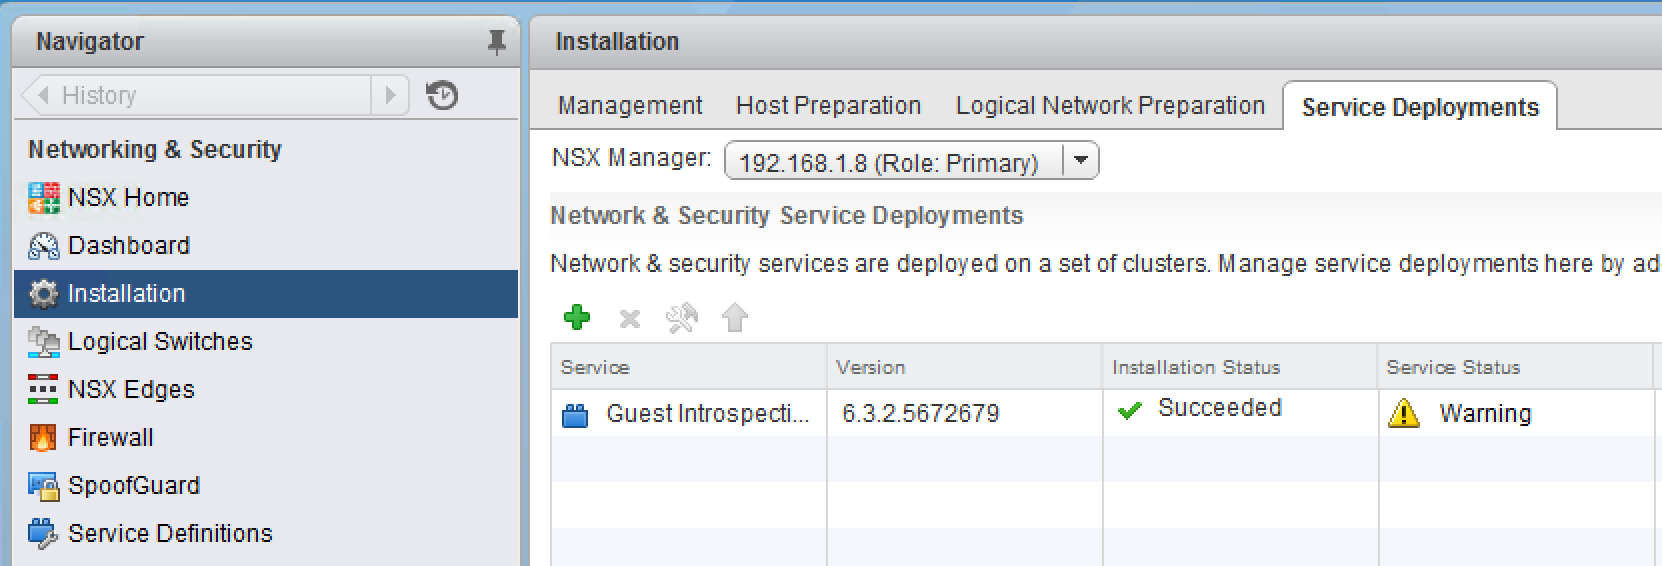Click the Installation gear icon

click(43, 294)
